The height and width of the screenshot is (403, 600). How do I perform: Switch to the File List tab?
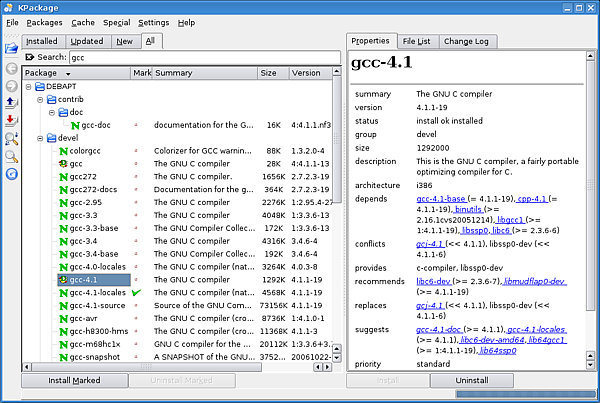point(416,41)
